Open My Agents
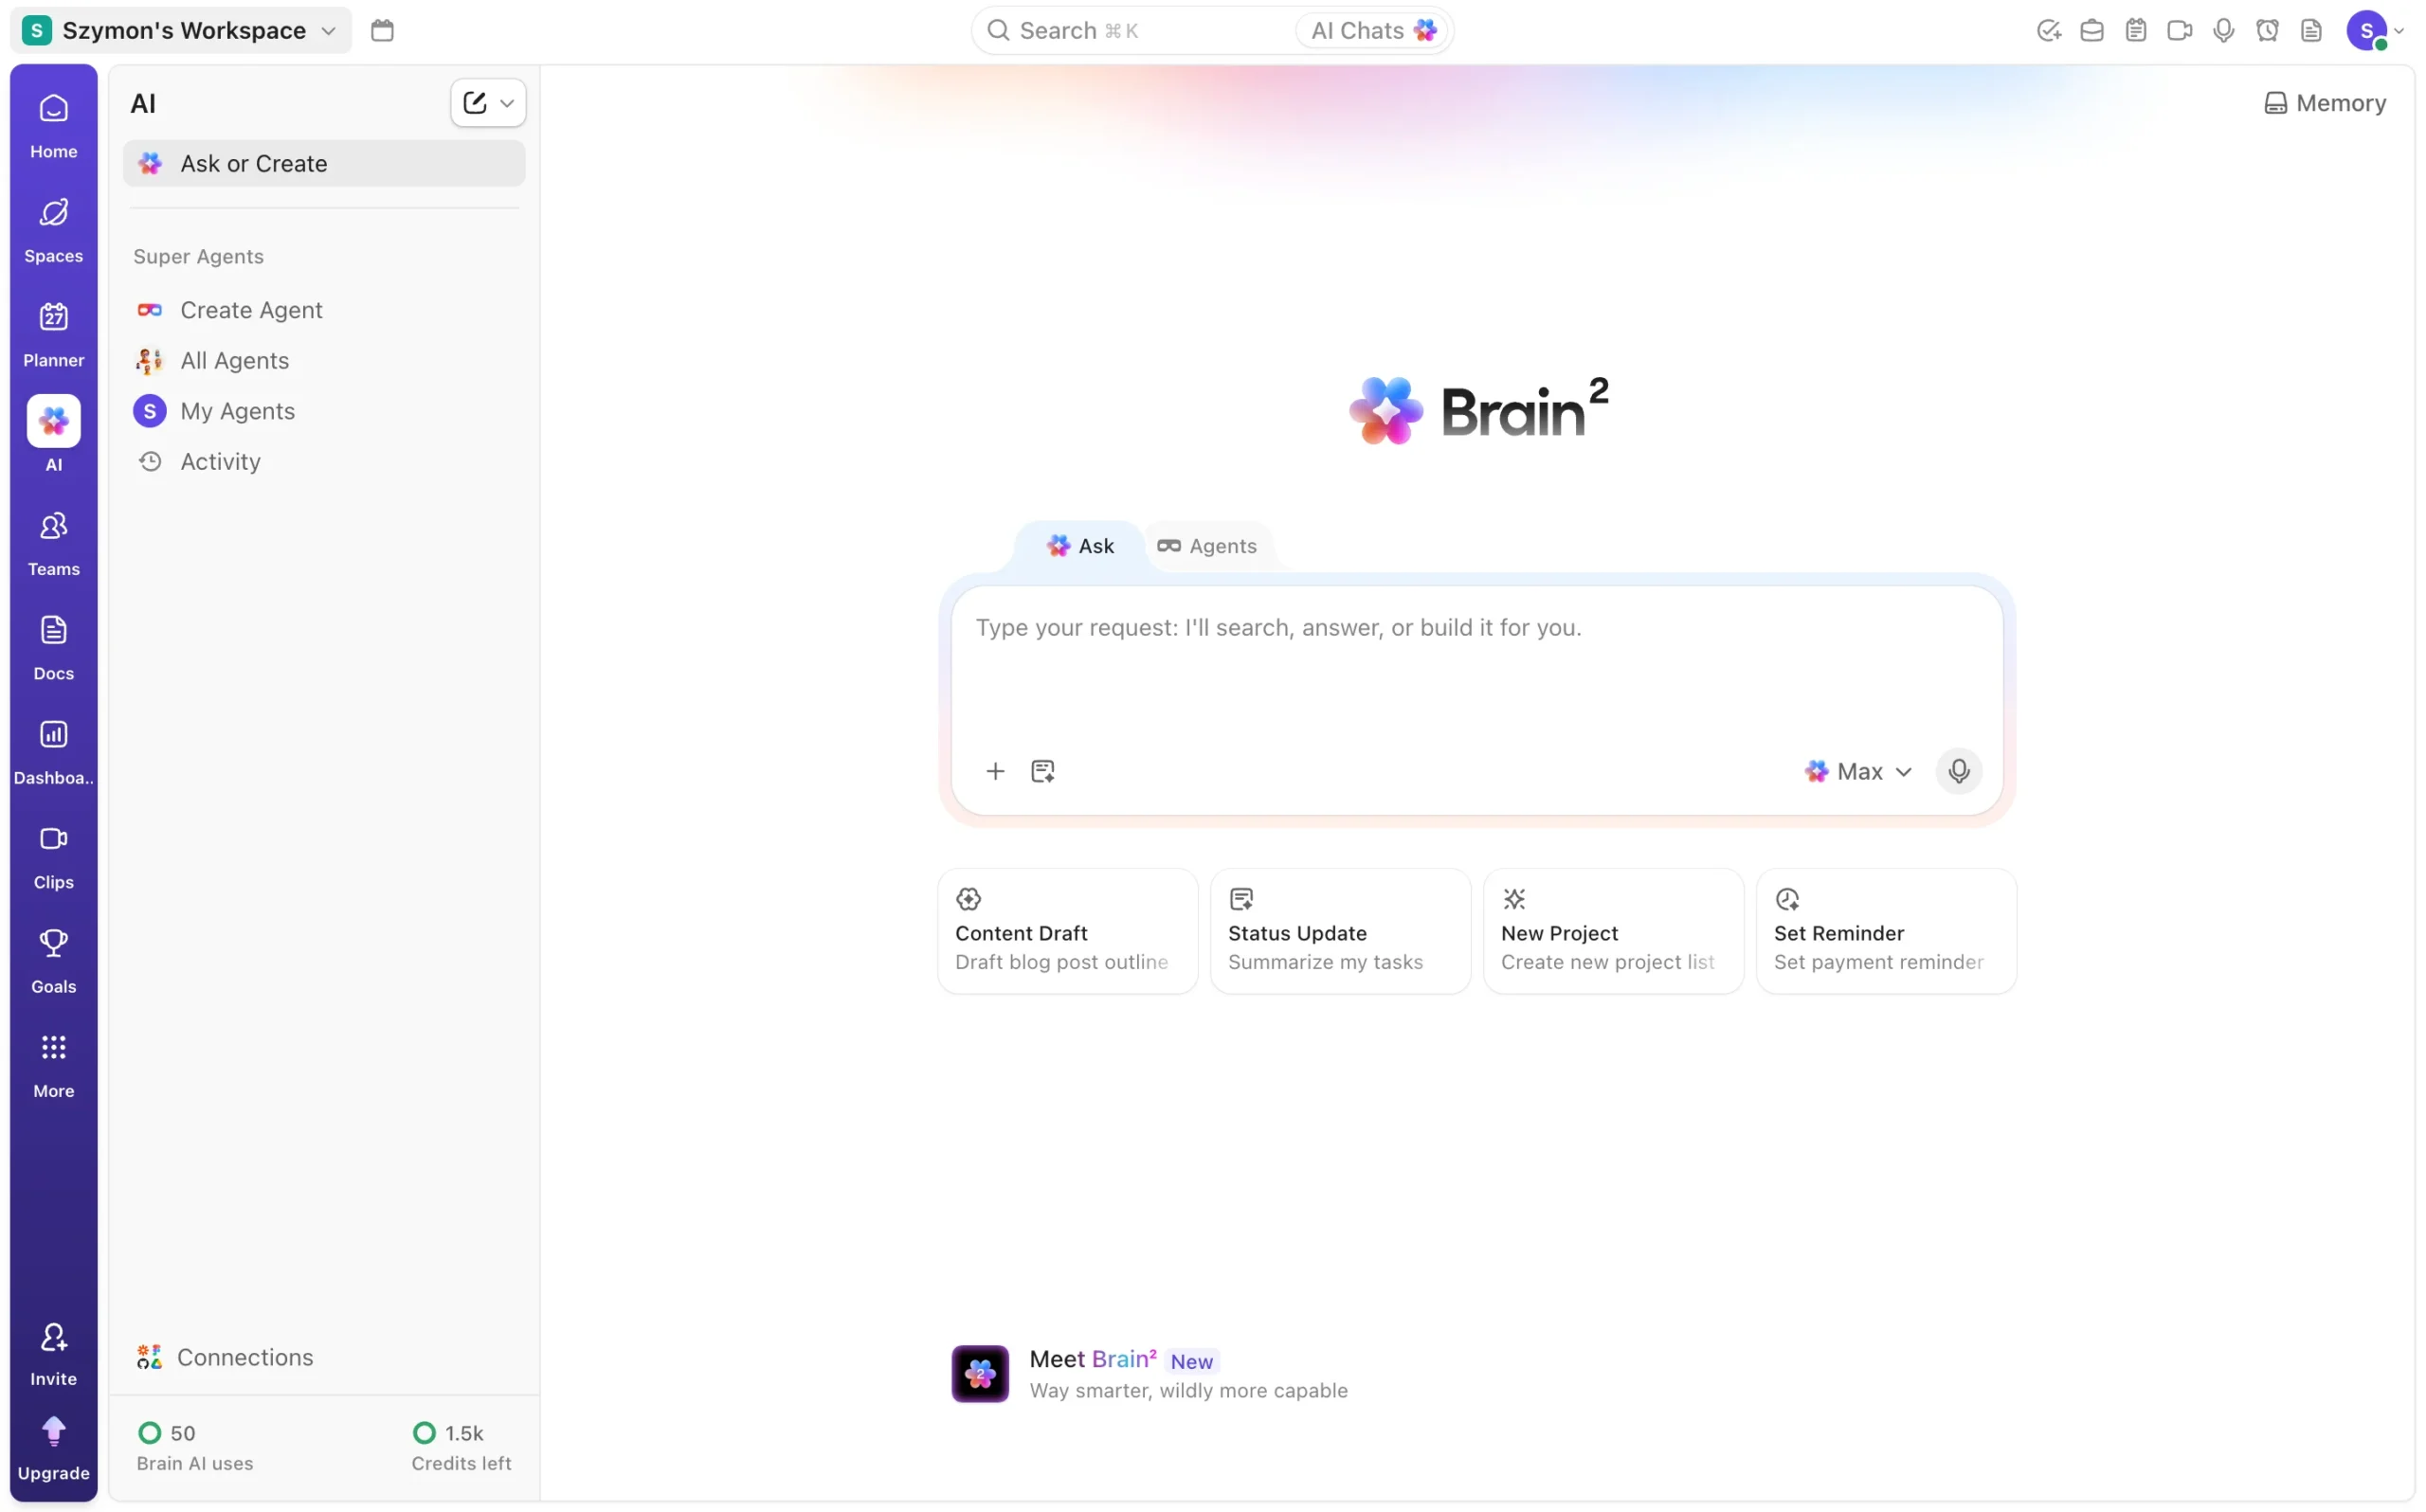Viewport: 2426px width, 1512px height. coord(324,411)
